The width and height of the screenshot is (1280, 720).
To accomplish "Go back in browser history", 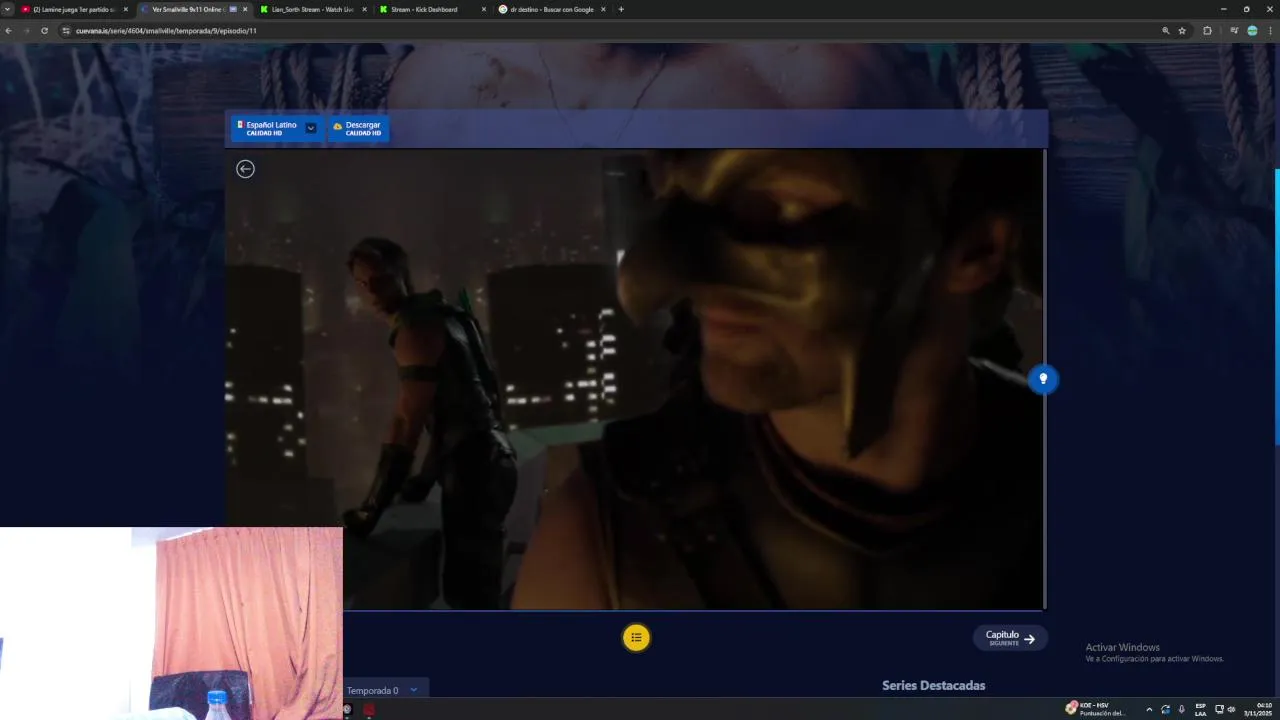I will click(8, 31).
